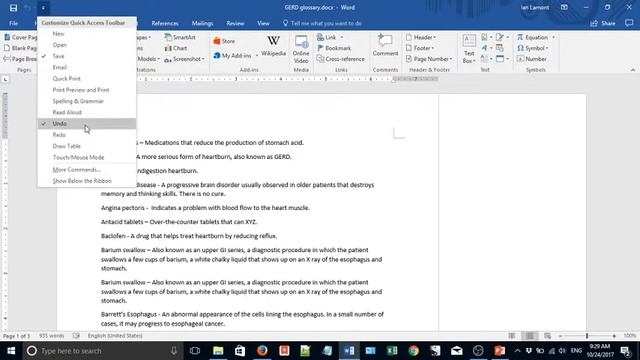Screen dimensions: 640x360
Task: Toggle Email in Quick Access Toolbar menu
Action: click(87, 67)
